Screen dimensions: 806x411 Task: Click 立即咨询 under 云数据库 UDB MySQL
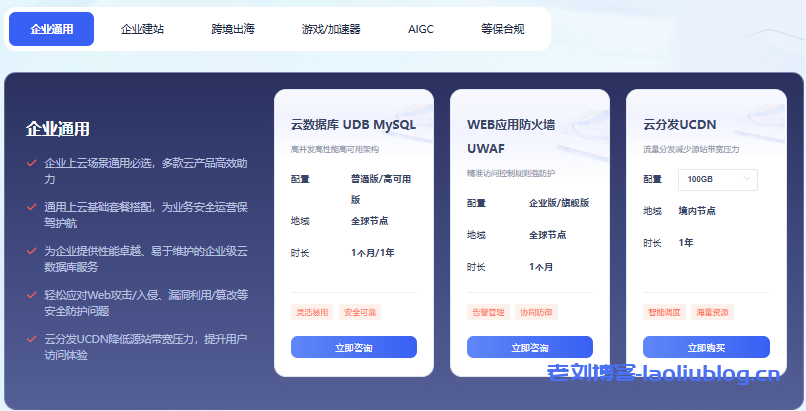coord(354,347)
